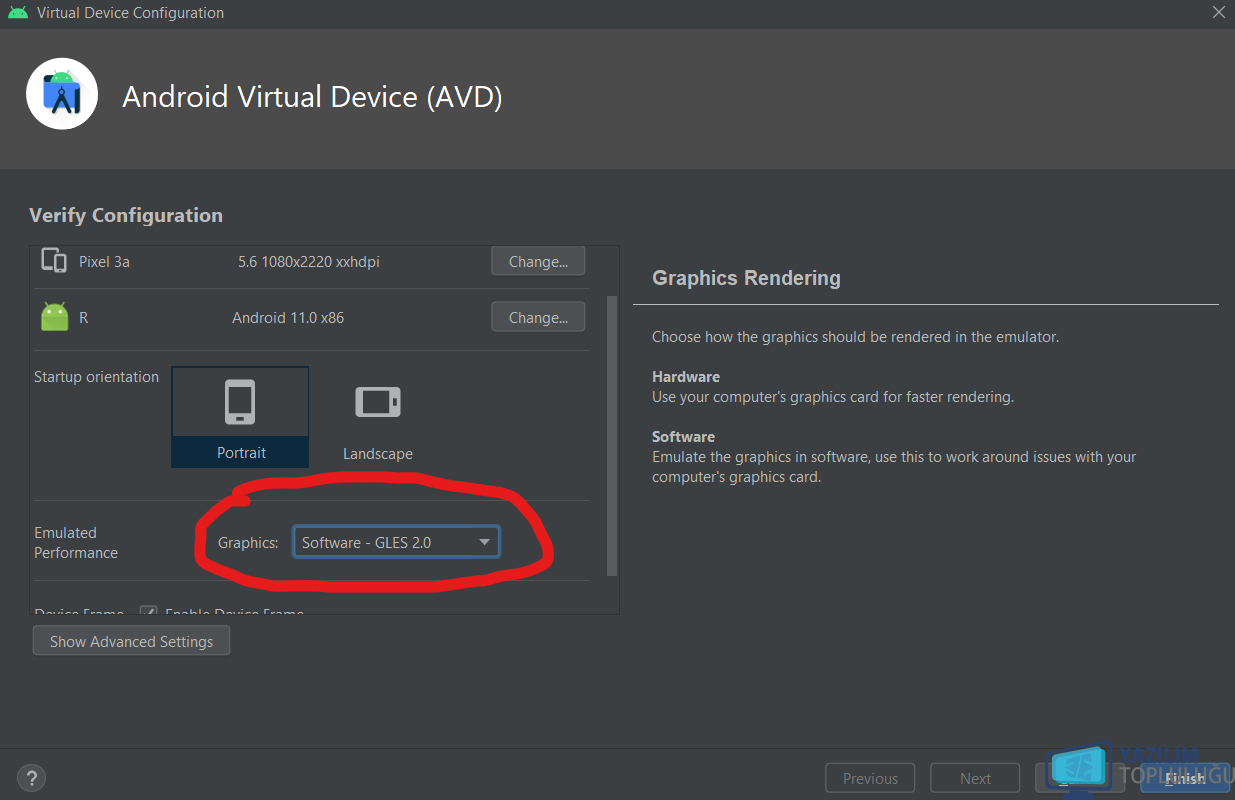Click the 'Android 11.0 x86' text
This screenshot has height=800, width=1235.
[288, 317]
